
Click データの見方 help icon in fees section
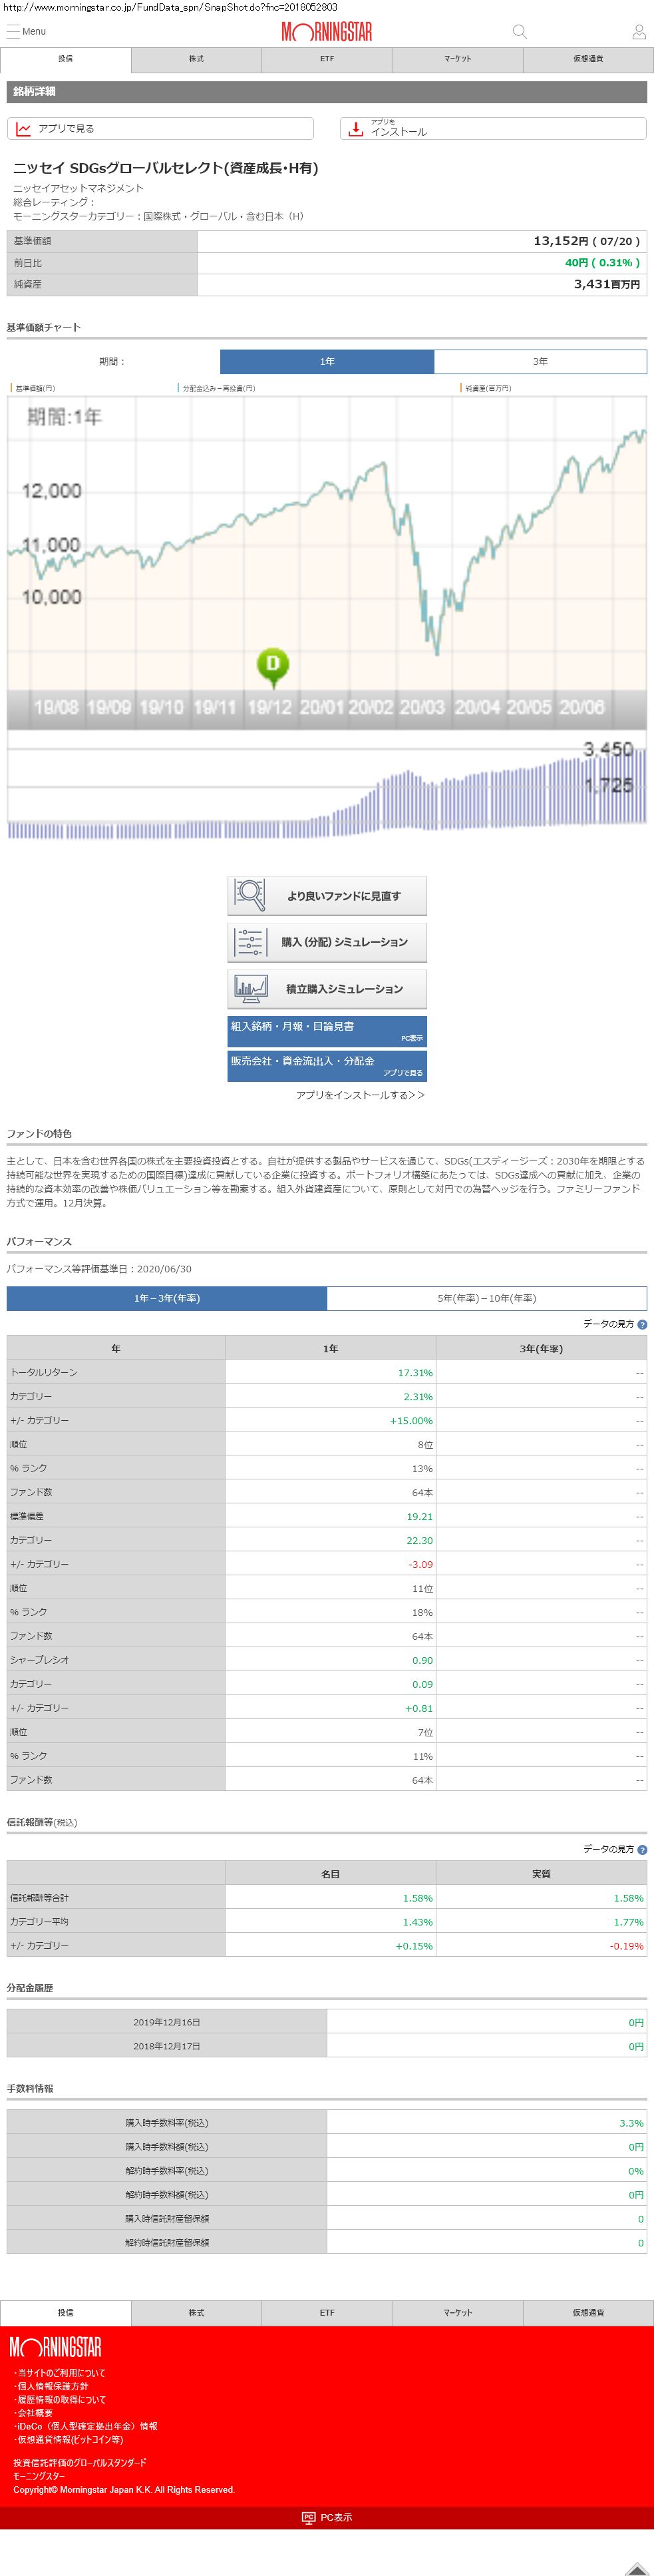[x=642, y=1849]
